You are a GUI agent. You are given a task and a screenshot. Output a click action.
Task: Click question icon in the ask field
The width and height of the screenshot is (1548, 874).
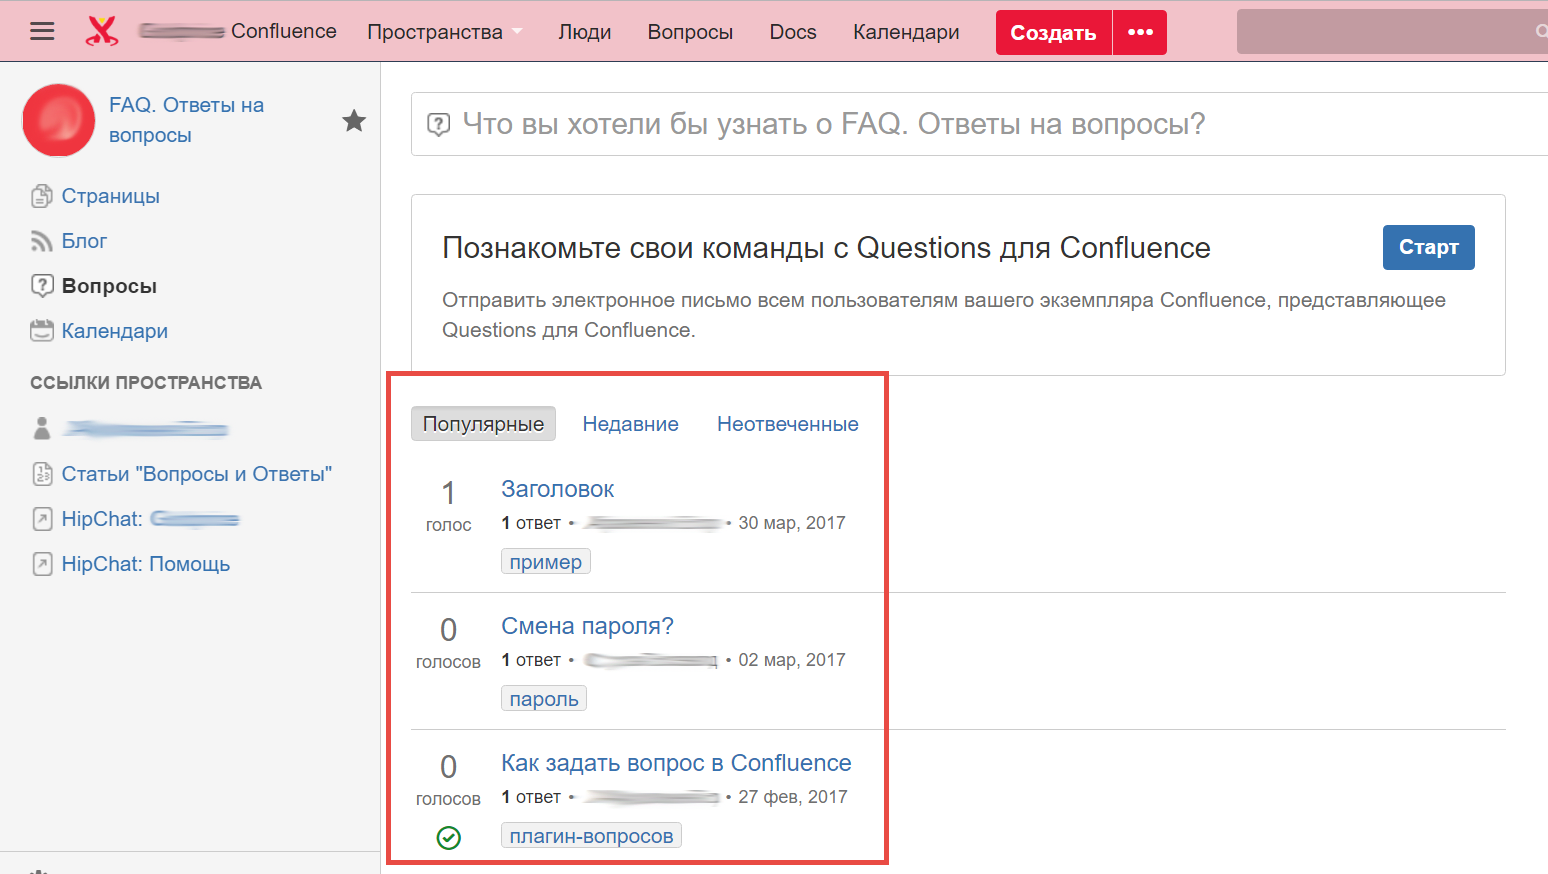tap(438, 124)
